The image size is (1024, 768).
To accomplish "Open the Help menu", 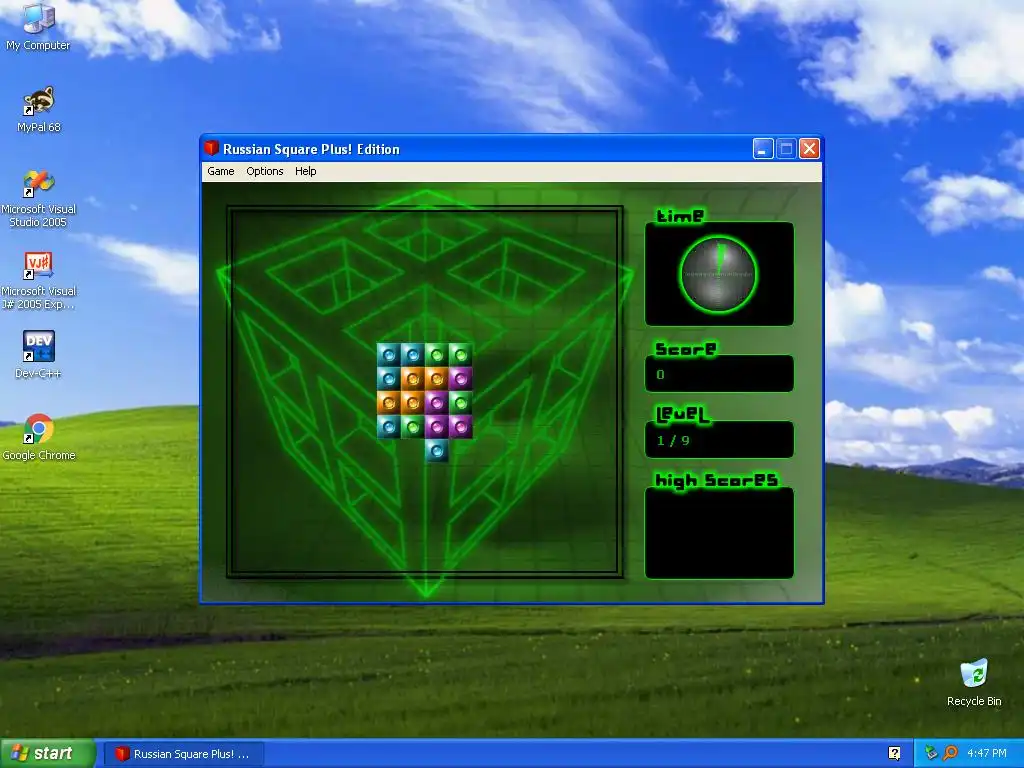I will [306, 171].
